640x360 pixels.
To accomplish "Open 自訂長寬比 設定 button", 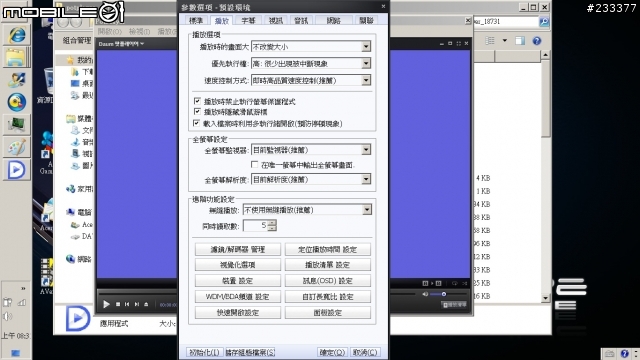I will point(327,297).
